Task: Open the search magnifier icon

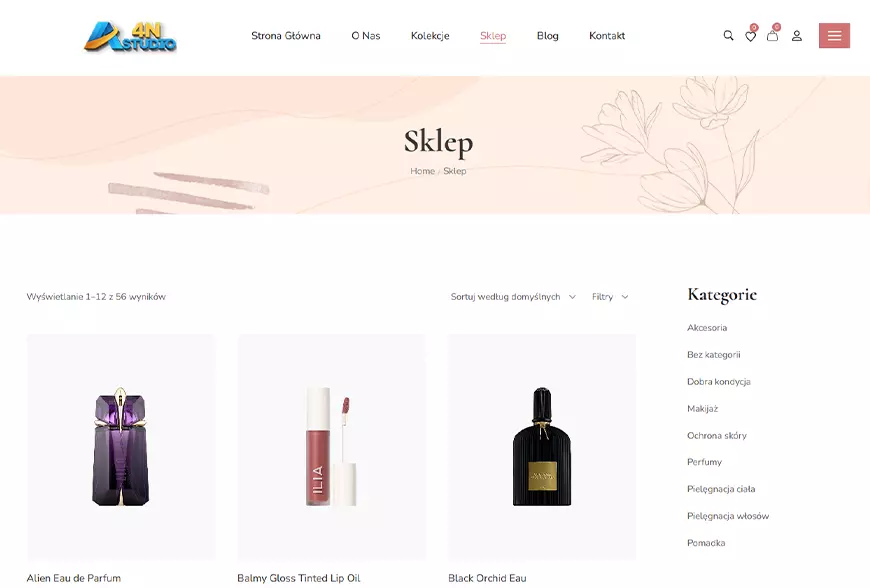Action: (x=728, y=36)
